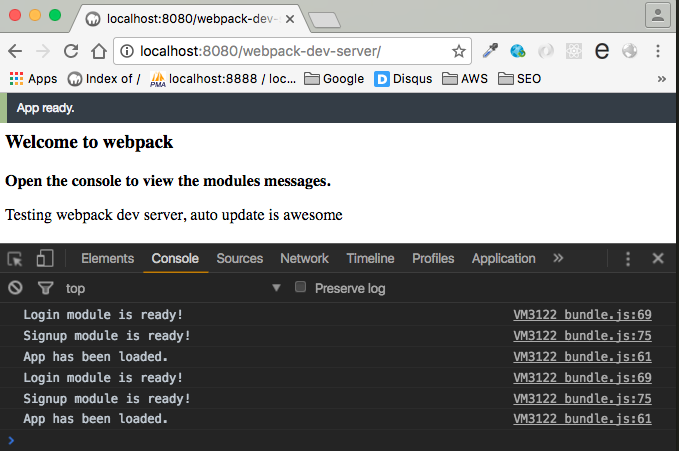Open the Disqus bookmark
679x451 pixels.
(403, 79)
